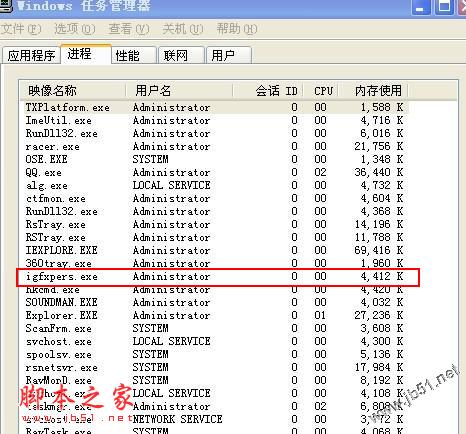
Task: Select the IEXPLORE.EXE process
Action: tap(214, 250)
